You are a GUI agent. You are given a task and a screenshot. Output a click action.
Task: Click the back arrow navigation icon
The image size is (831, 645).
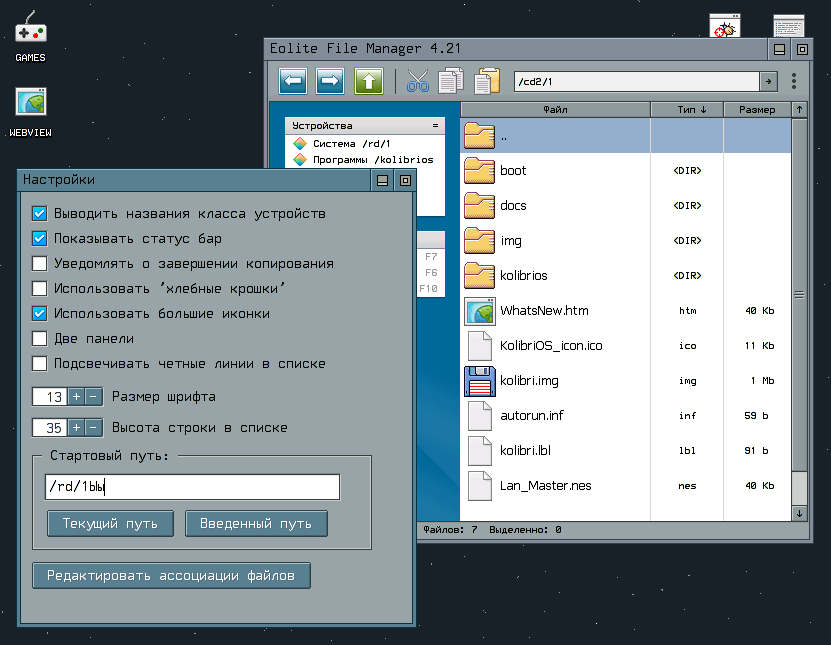(293, 81)
